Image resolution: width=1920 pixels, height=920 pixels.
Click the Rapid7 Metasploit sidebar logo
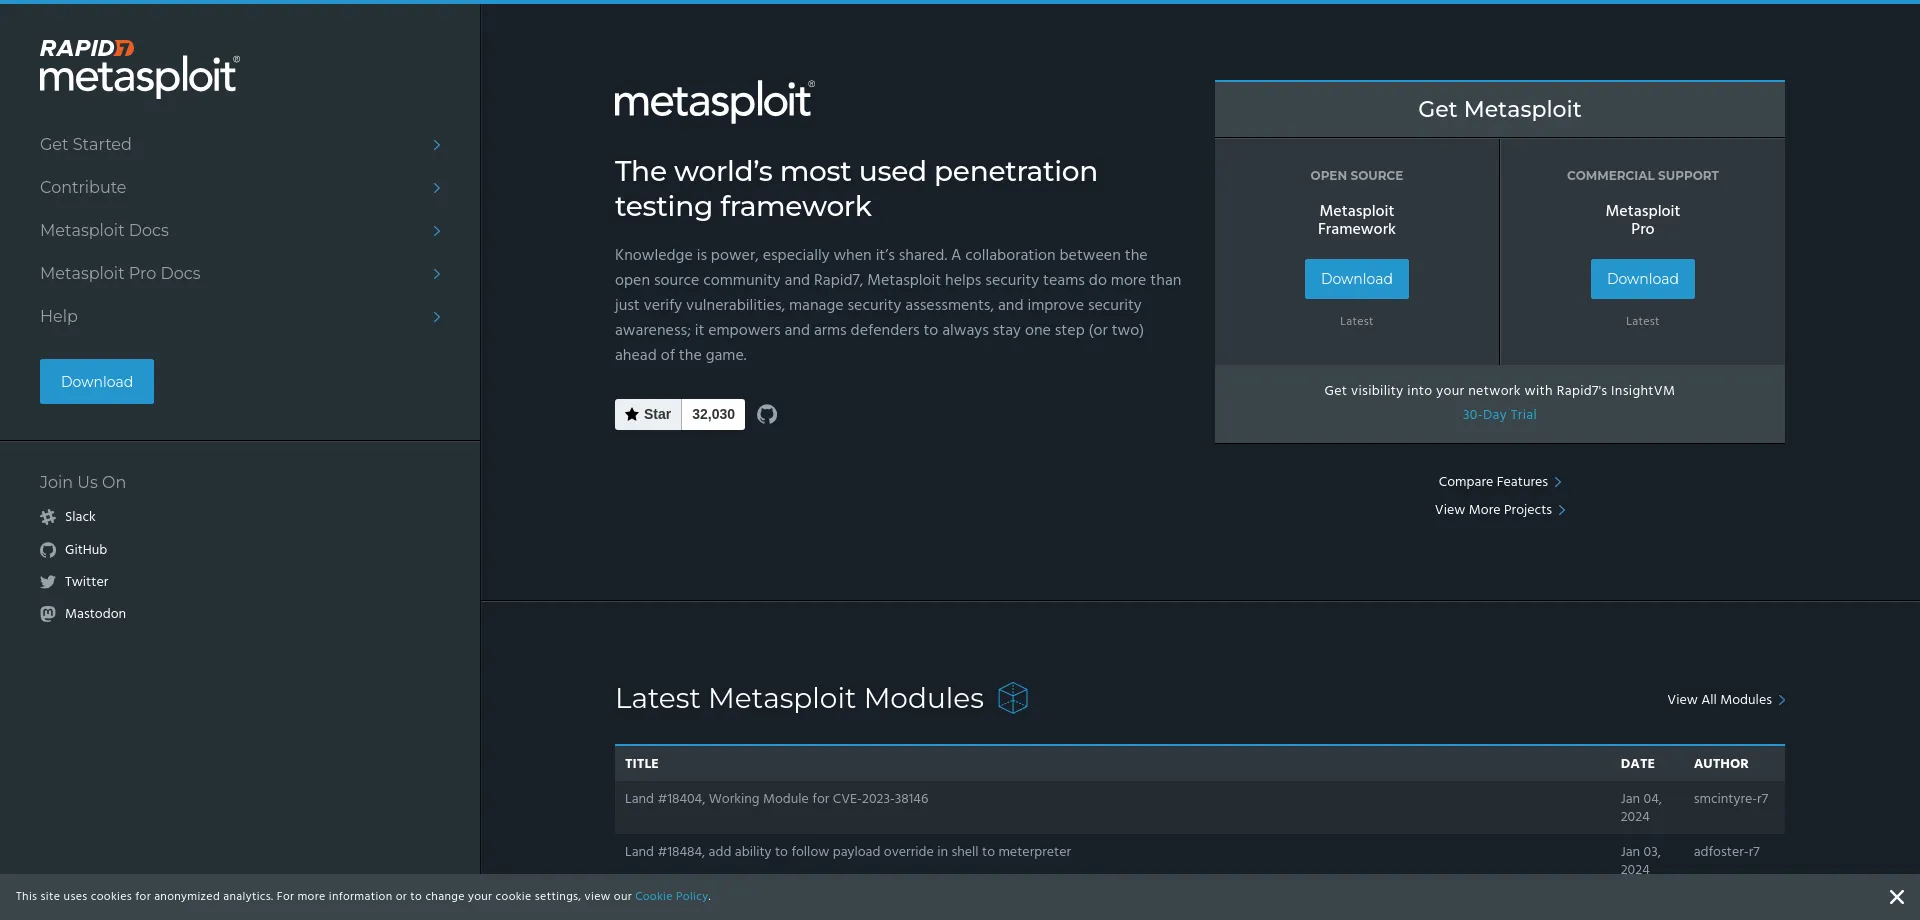point(139,68)
